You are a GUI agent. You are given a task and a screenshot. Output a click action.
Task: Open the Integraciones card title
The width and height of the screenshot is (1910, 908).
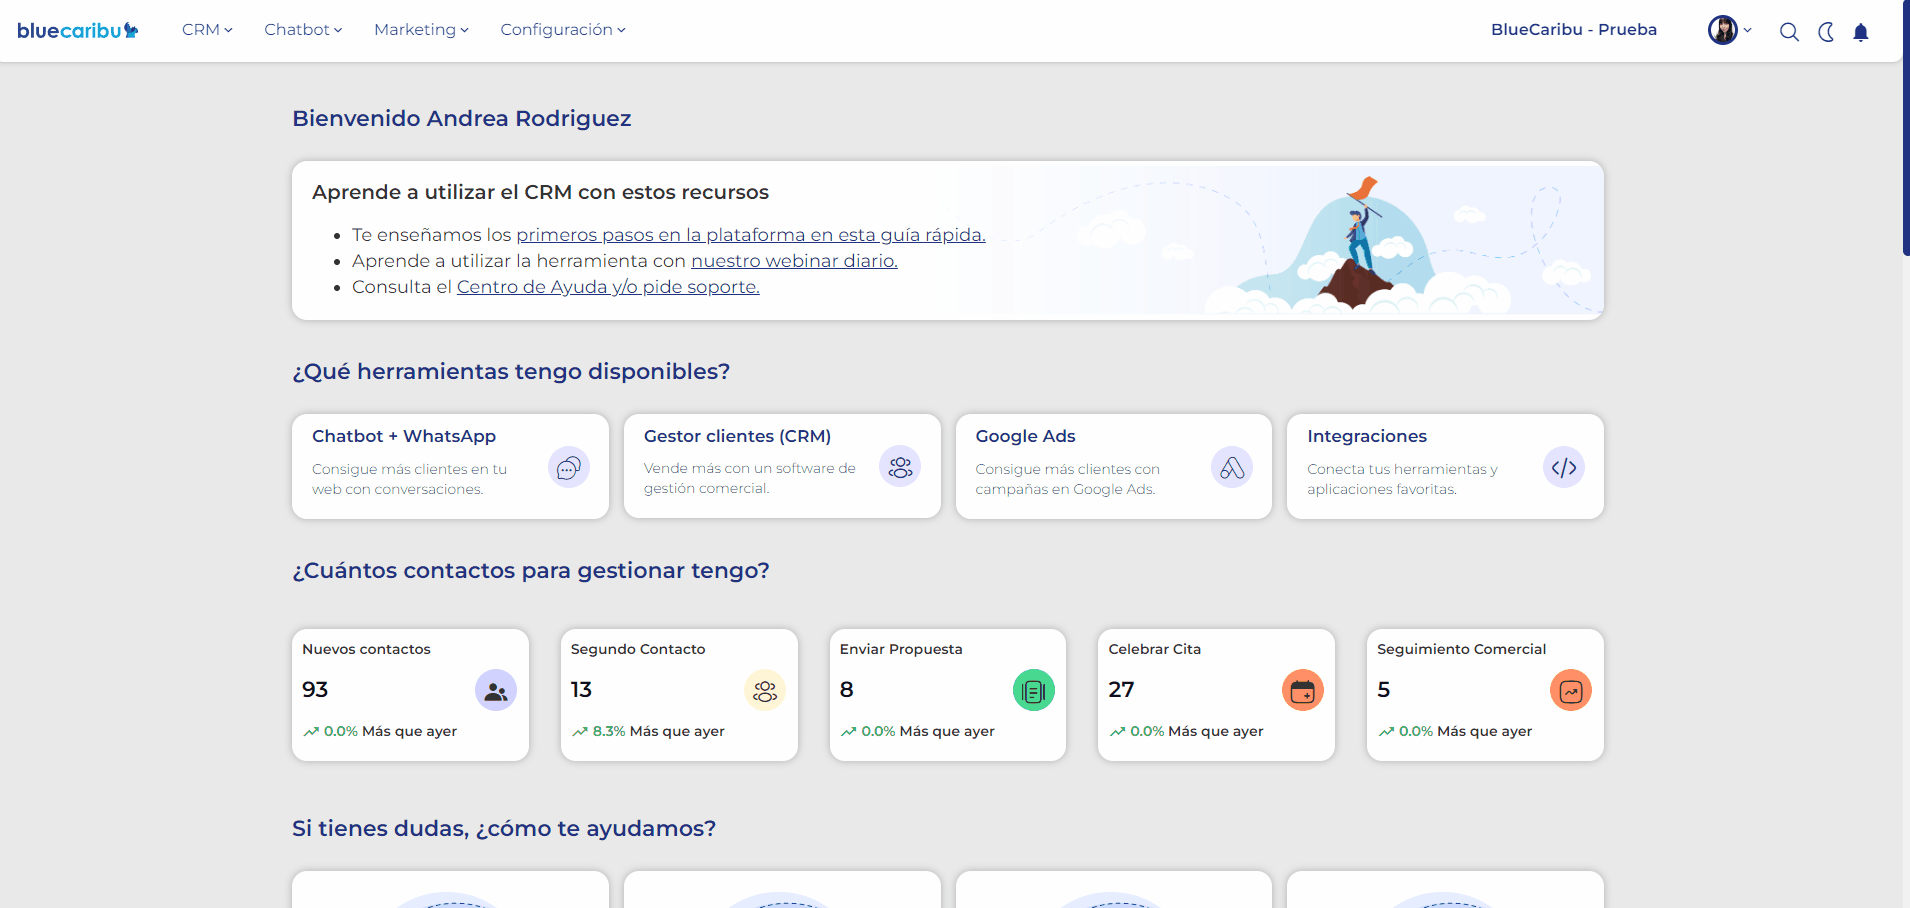pos(1367,436)
